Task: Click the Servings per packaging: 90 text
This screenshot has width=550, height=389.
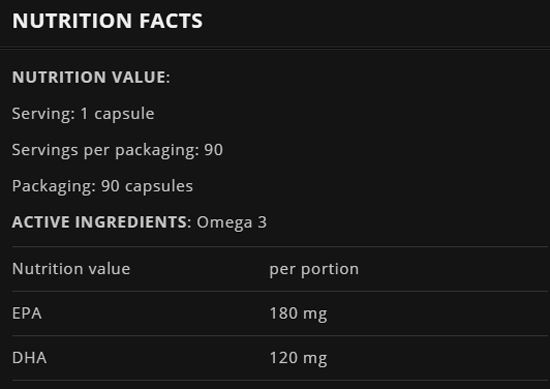Action: pyautogui.click(x=118, y=150)
